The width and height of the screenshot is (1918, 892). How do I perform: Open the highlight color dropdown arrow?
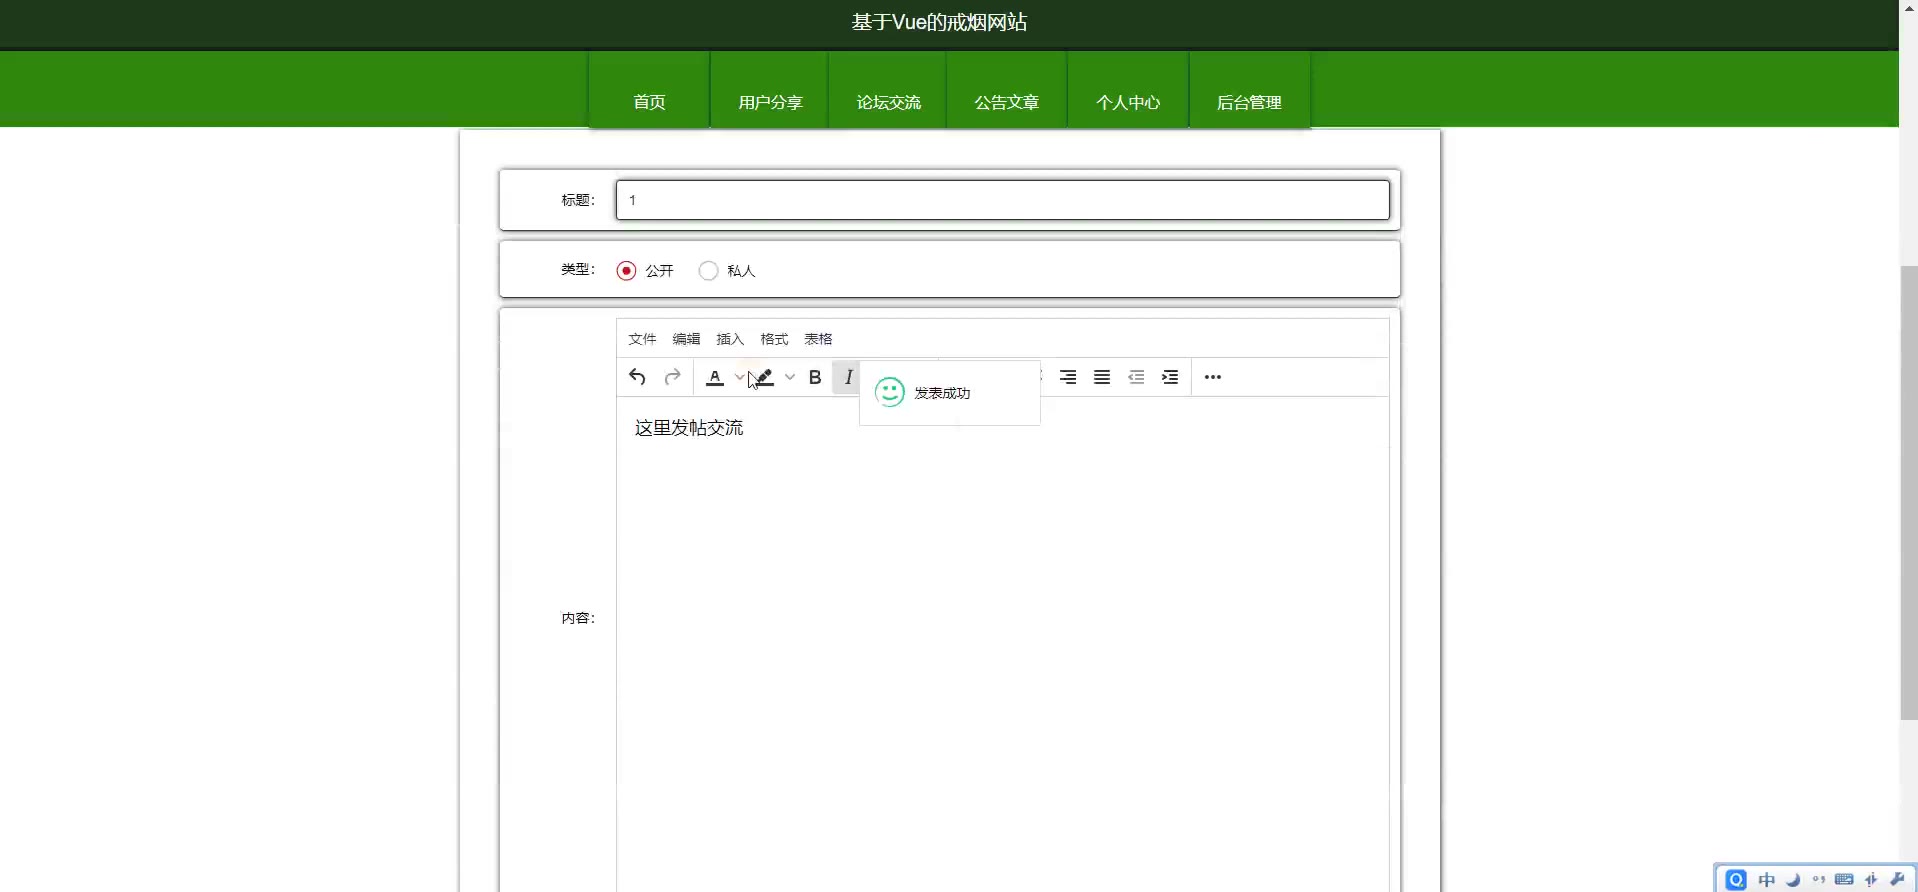790,377
